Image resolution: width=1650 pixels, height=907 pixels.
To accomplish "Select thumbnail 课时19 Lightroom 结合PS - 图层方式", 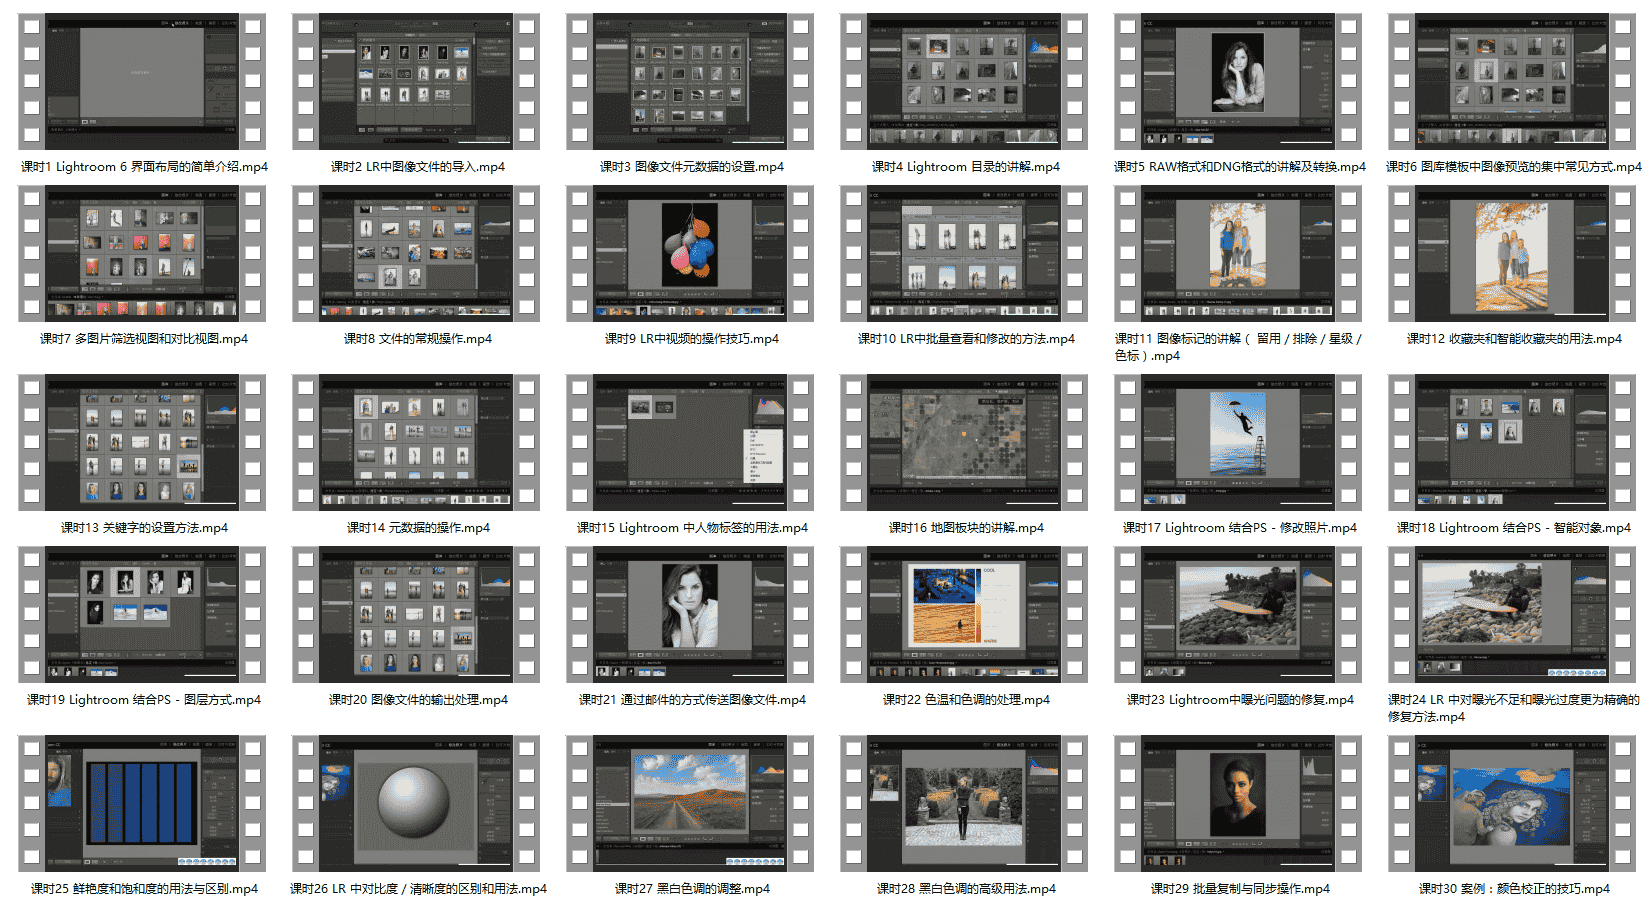I will (x=143, y=614).
